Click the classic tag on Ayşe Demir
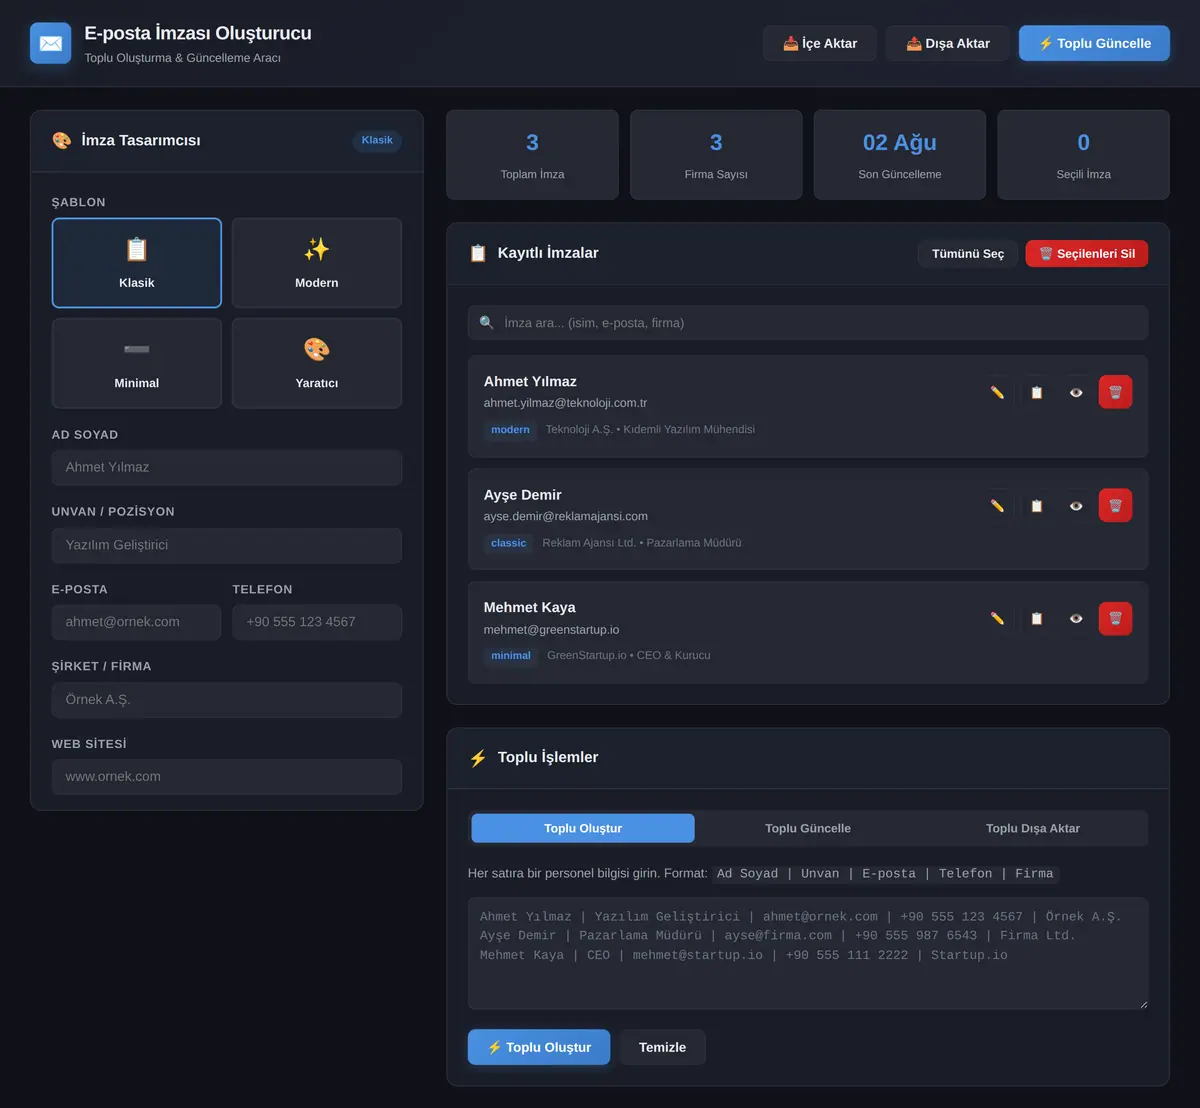 [509, 543]
